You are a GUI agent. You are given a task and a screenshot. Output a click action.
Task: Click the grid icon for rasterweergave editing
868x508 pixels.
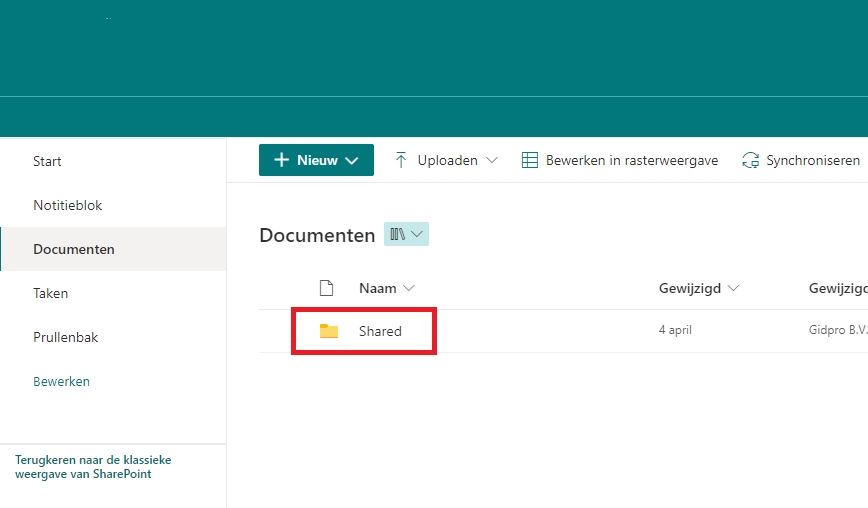[x=530, y=160]
